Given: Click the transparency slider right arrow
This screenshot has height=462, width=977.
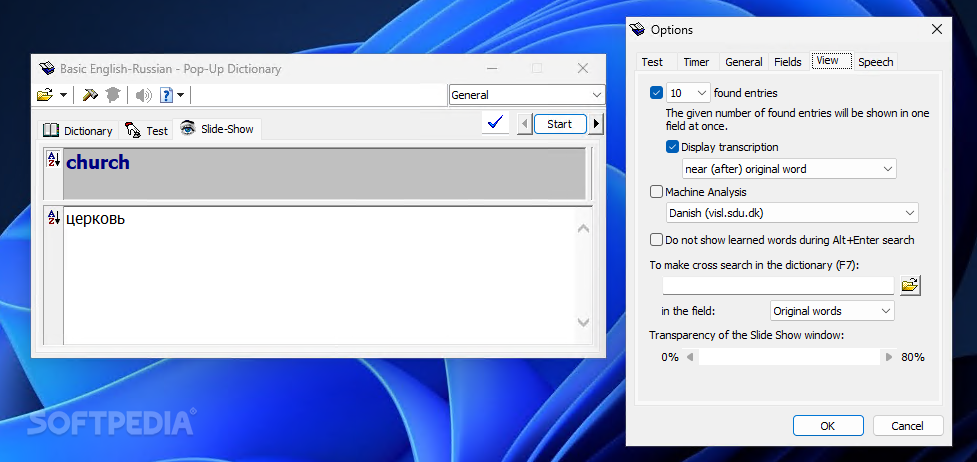Looking at the screenshot, I should (x=889, y=357).
